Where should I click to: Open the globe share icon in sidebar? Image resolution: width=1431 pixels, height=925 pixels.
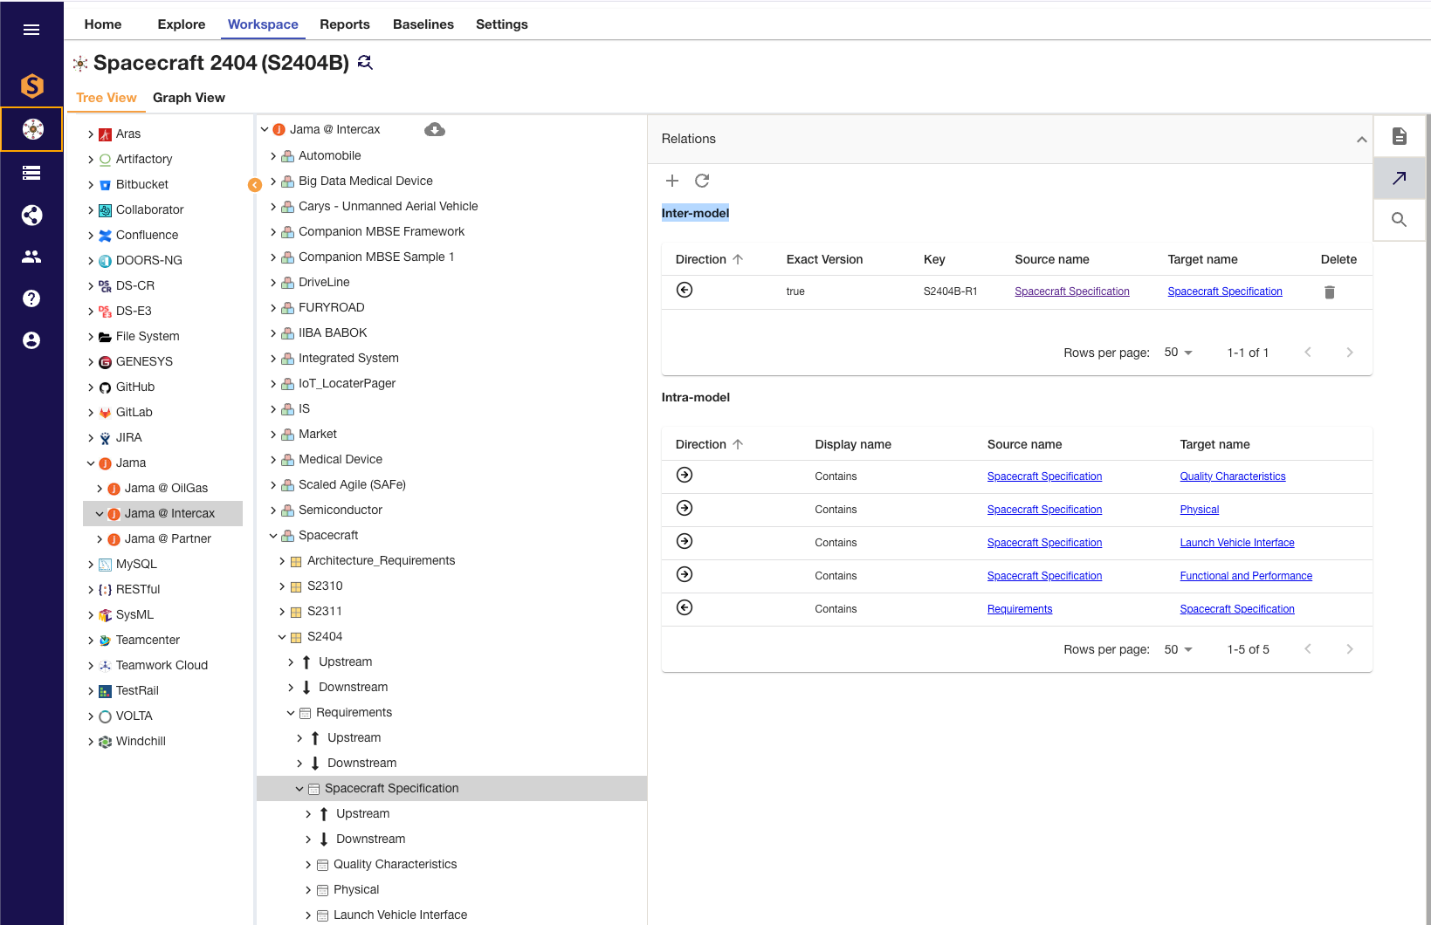pos(32,215)
